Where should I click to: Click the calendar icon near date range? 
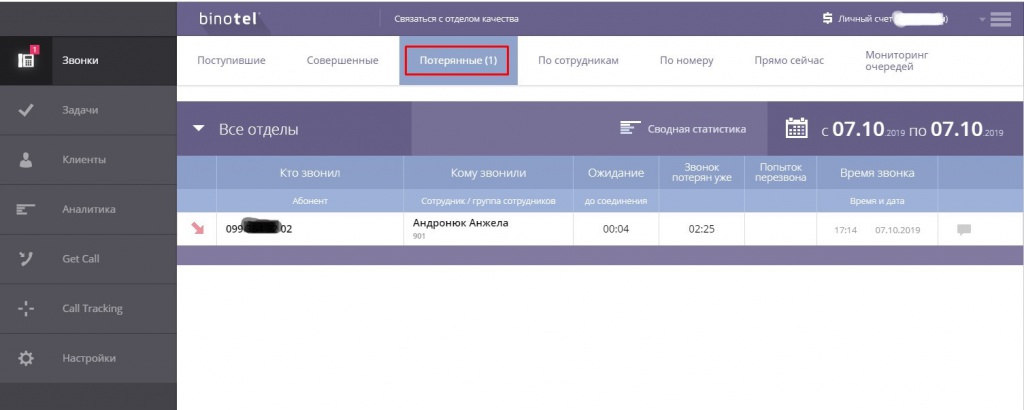pyautogui.click(x=797, y=128)
